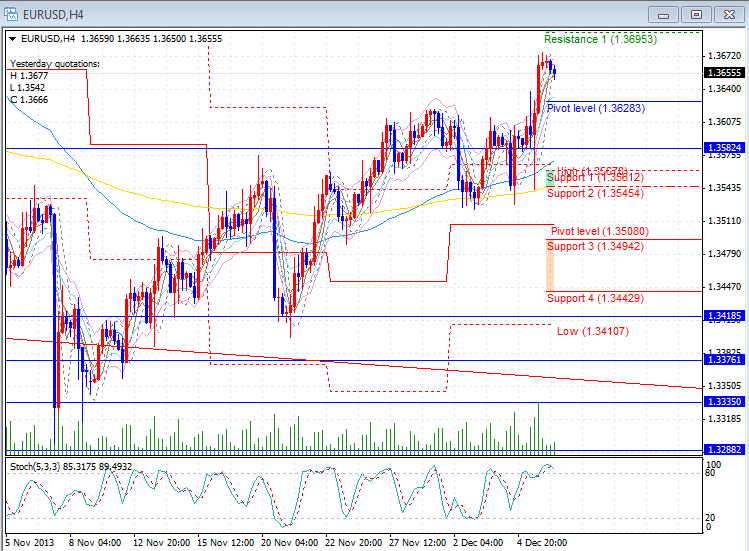Image resolution: width=749 pixels, height=551 pixels.
Task: Click the Support 3 (1.34942) label
Action: (595, 246)
